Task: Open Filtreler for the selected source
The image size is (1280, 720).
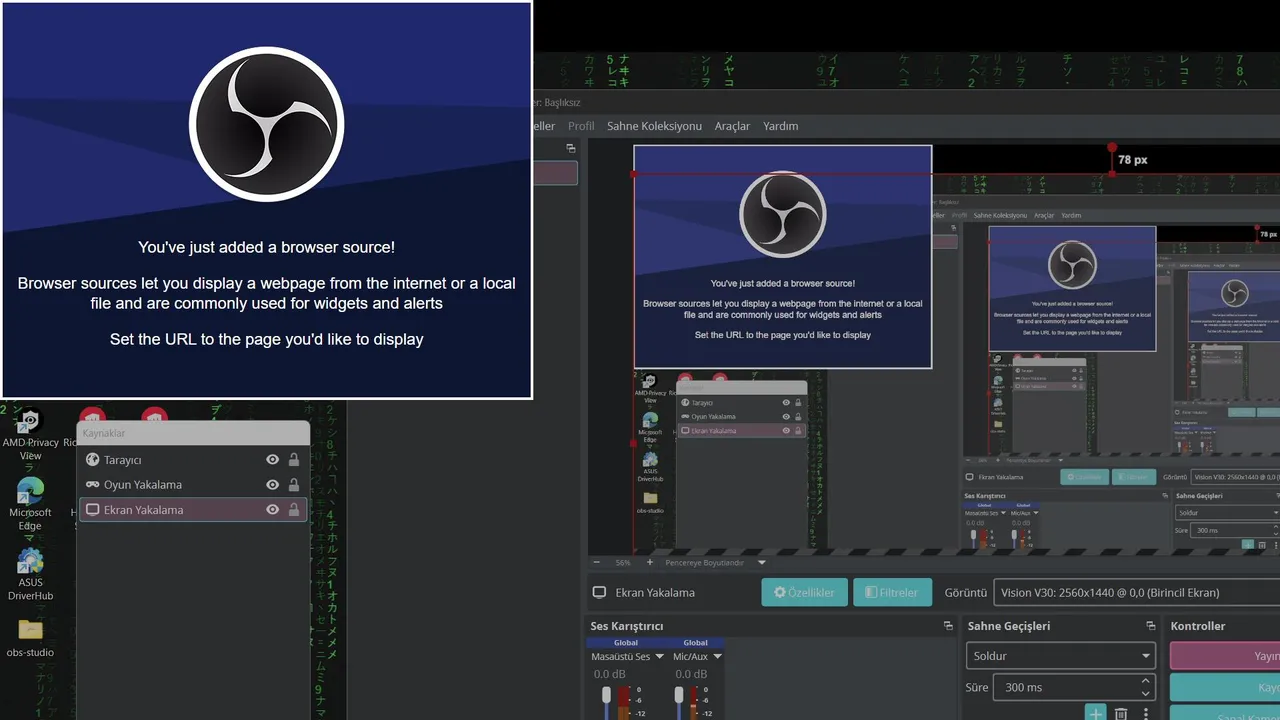Action: 892,592
